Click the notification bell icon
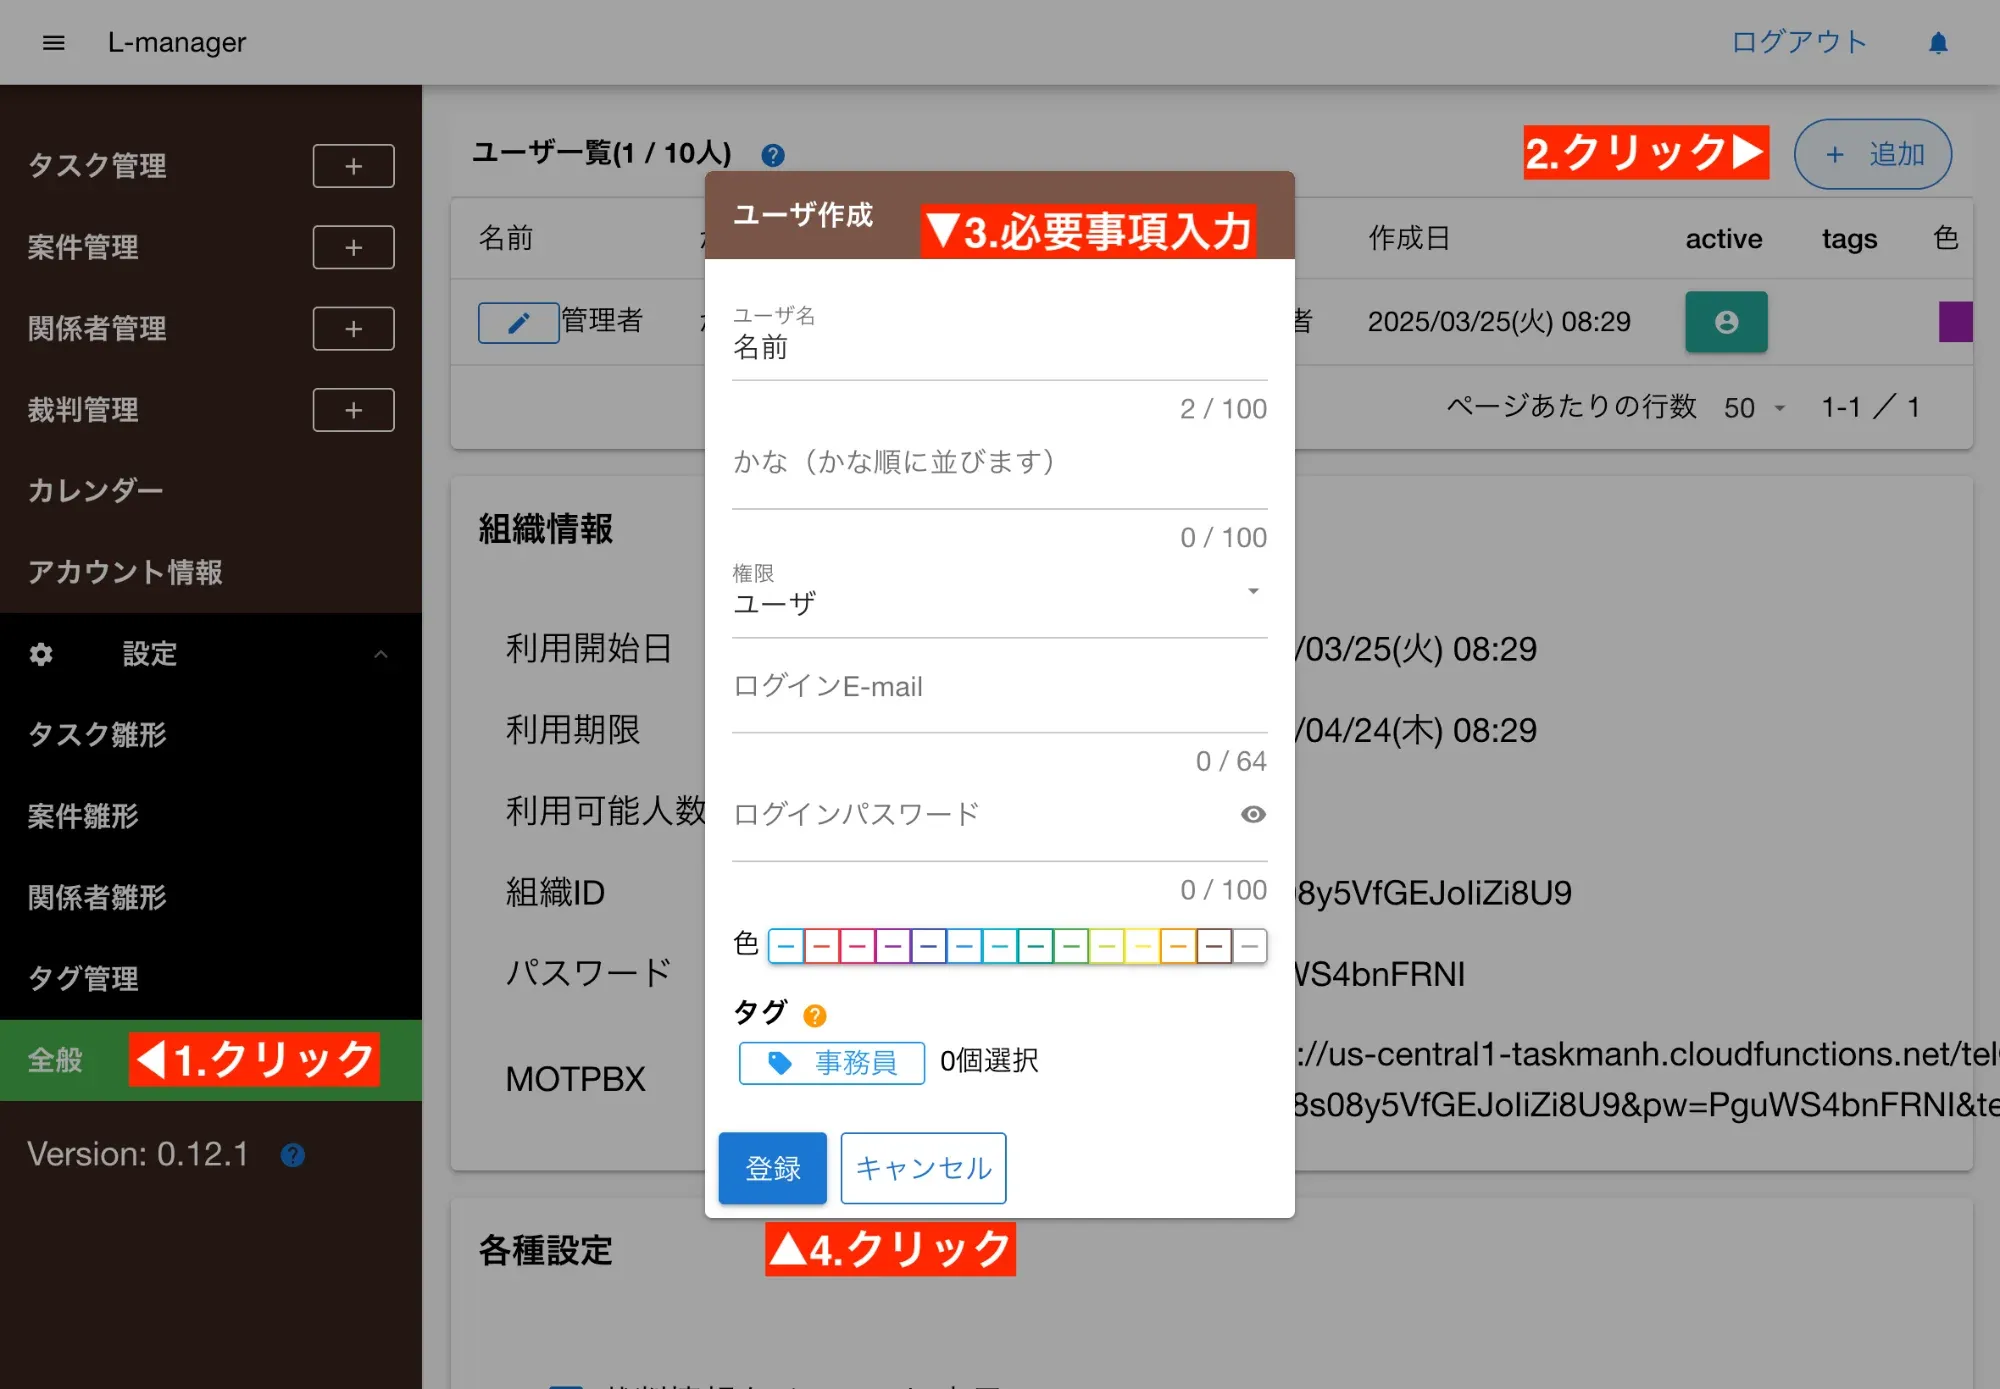Image resolution: width=2000 pixels, height=1389 pixels. (x=1938, y=43)
